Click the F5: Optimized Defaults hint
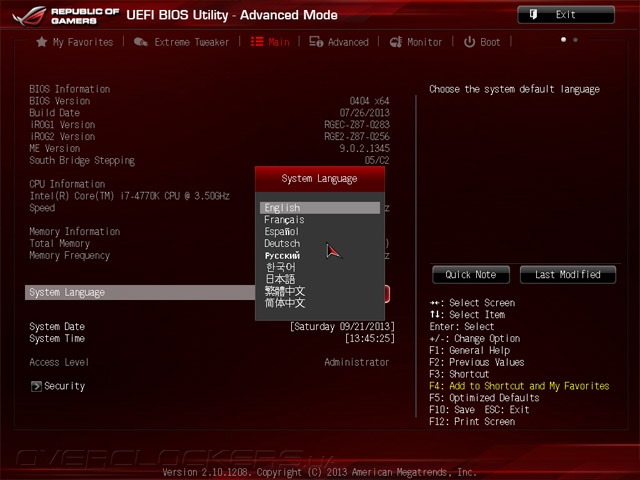Image resolution: width=640 pixels, height=480 pixels. coord(484,398)
